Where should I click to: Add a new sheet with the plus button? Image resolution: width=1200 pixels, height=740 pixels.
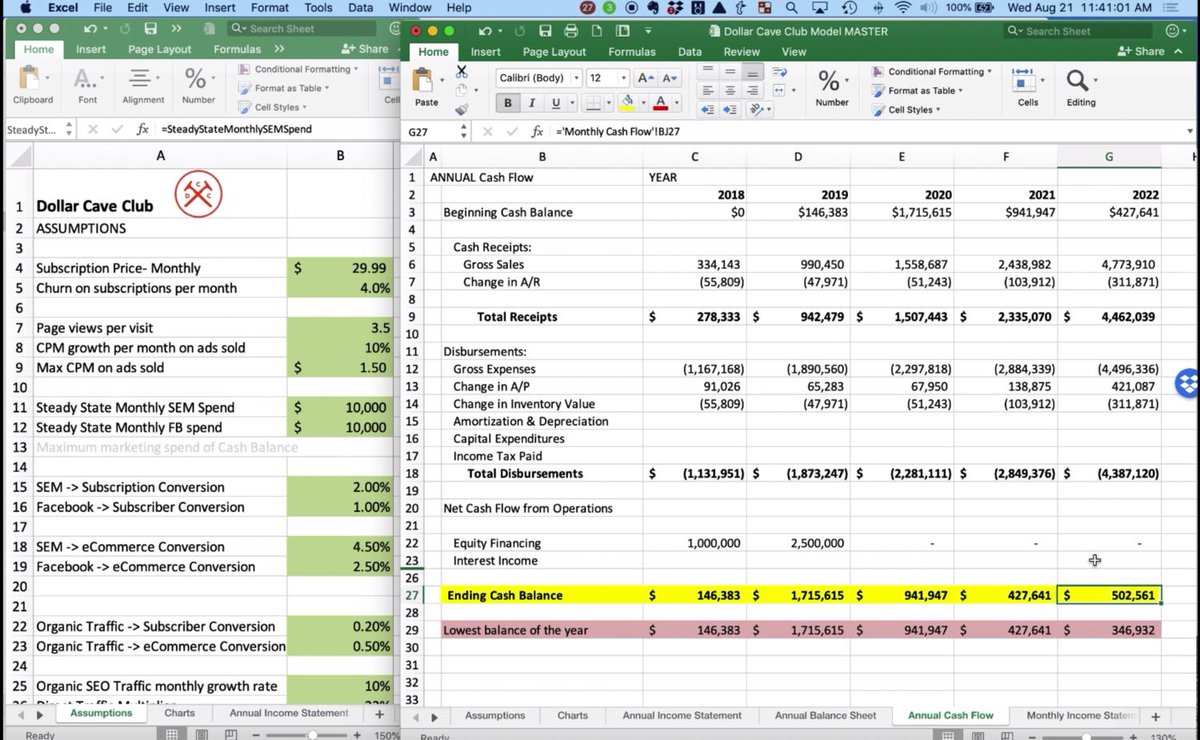[1155, 717]
